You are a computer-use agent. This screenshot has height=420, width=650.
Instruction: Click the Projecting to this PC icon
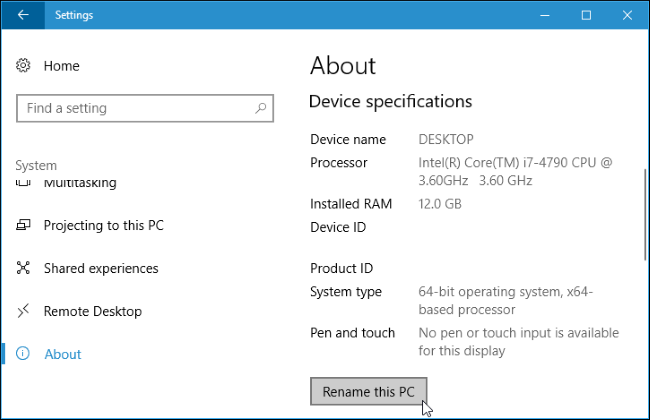tap(24, 226)
